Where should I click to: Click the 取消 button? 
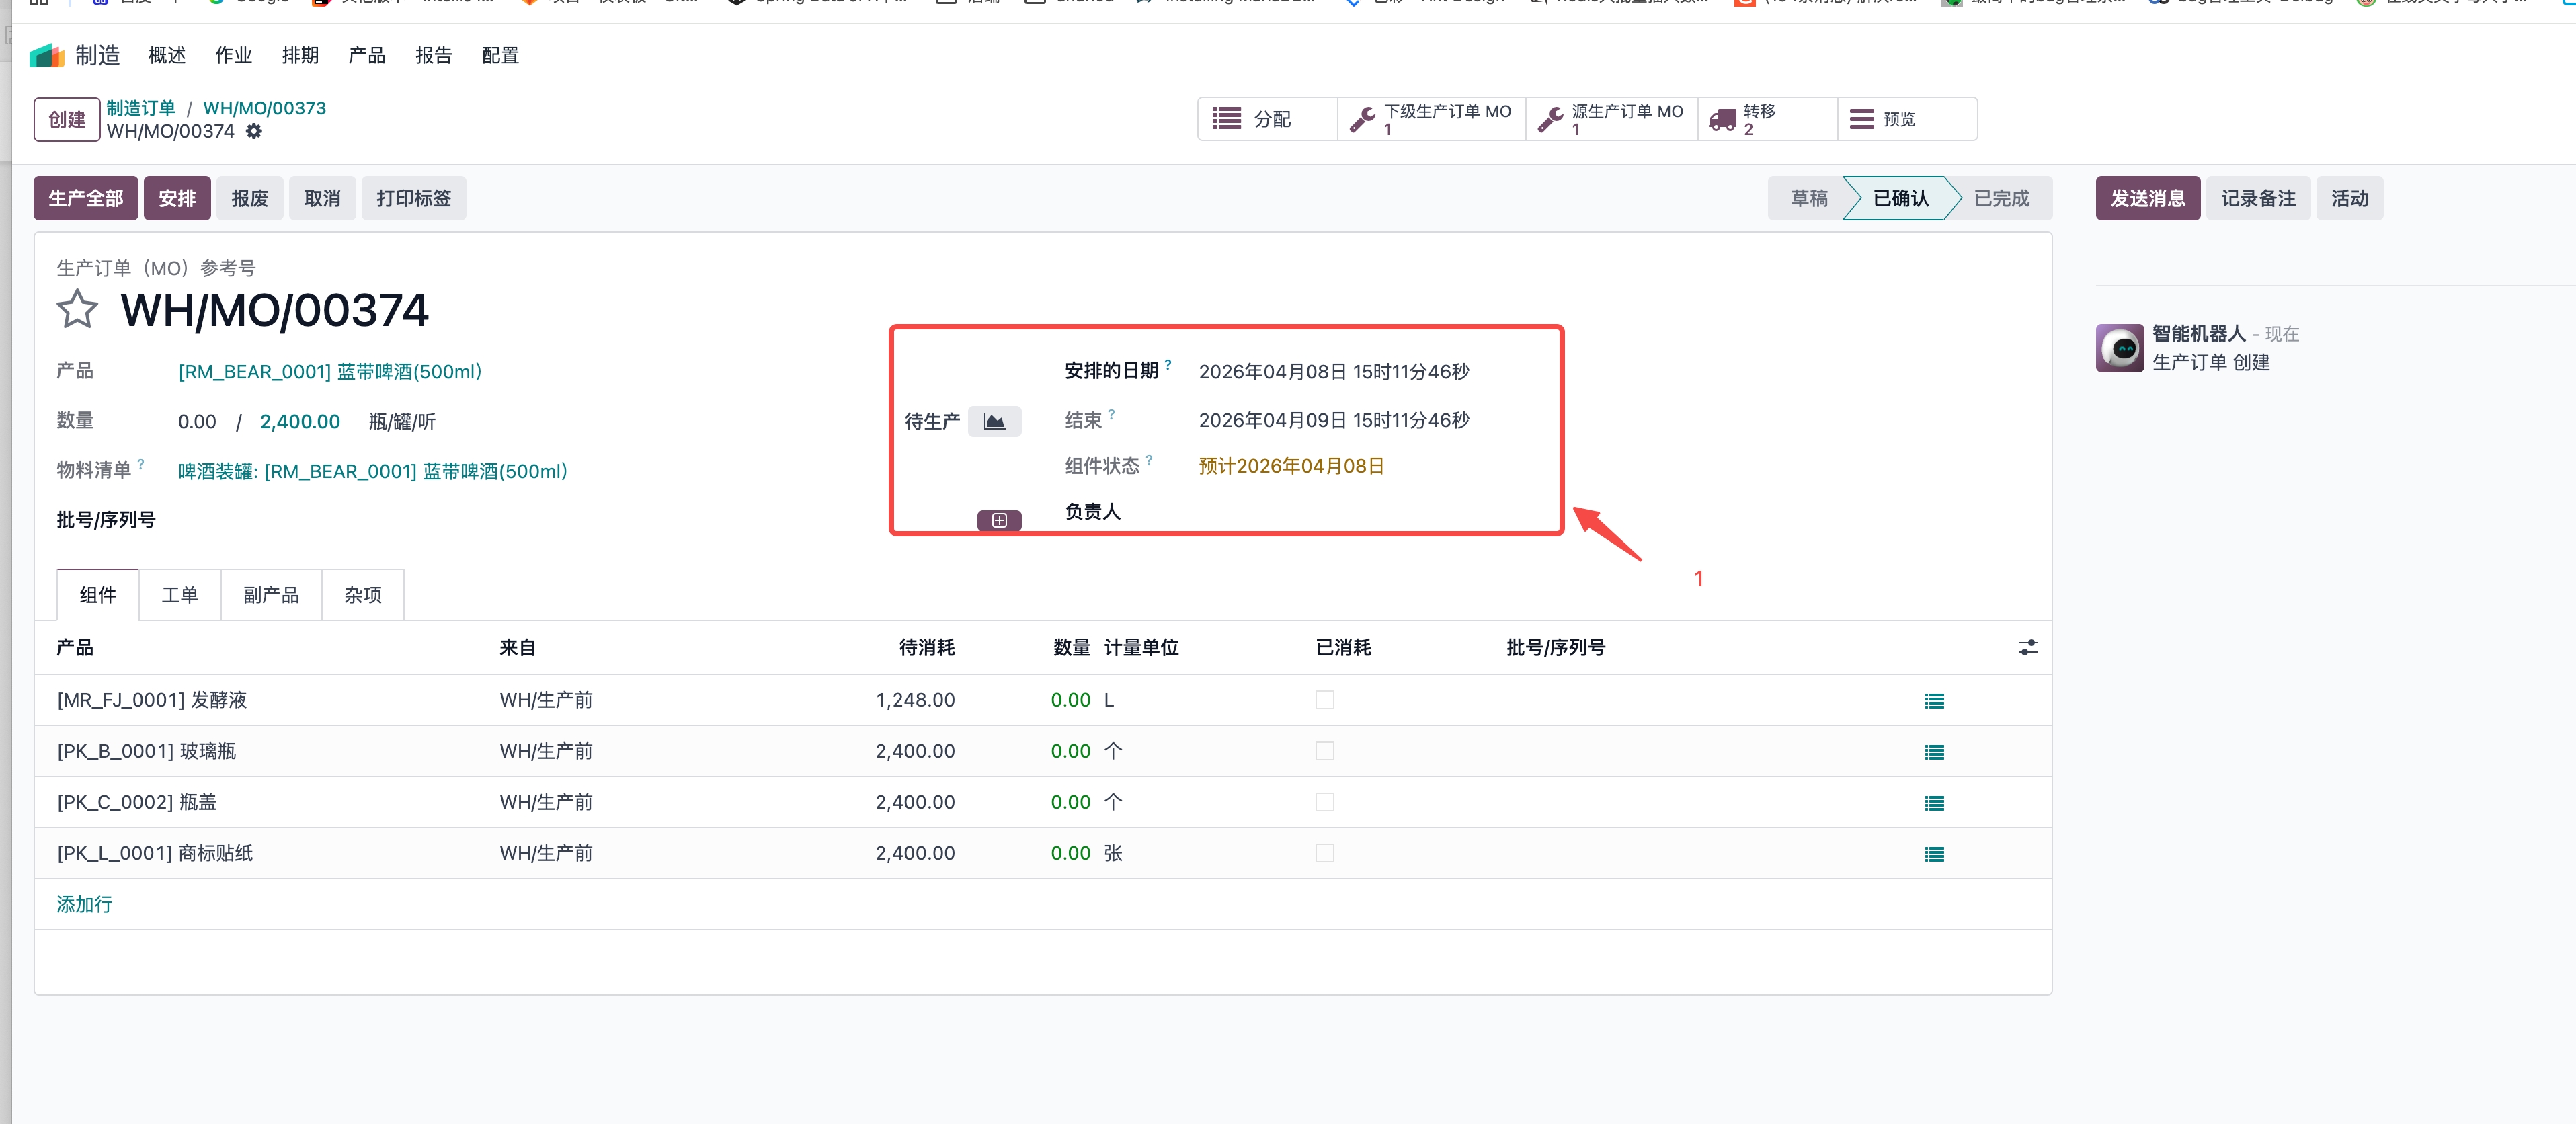[x=322, y=198]
